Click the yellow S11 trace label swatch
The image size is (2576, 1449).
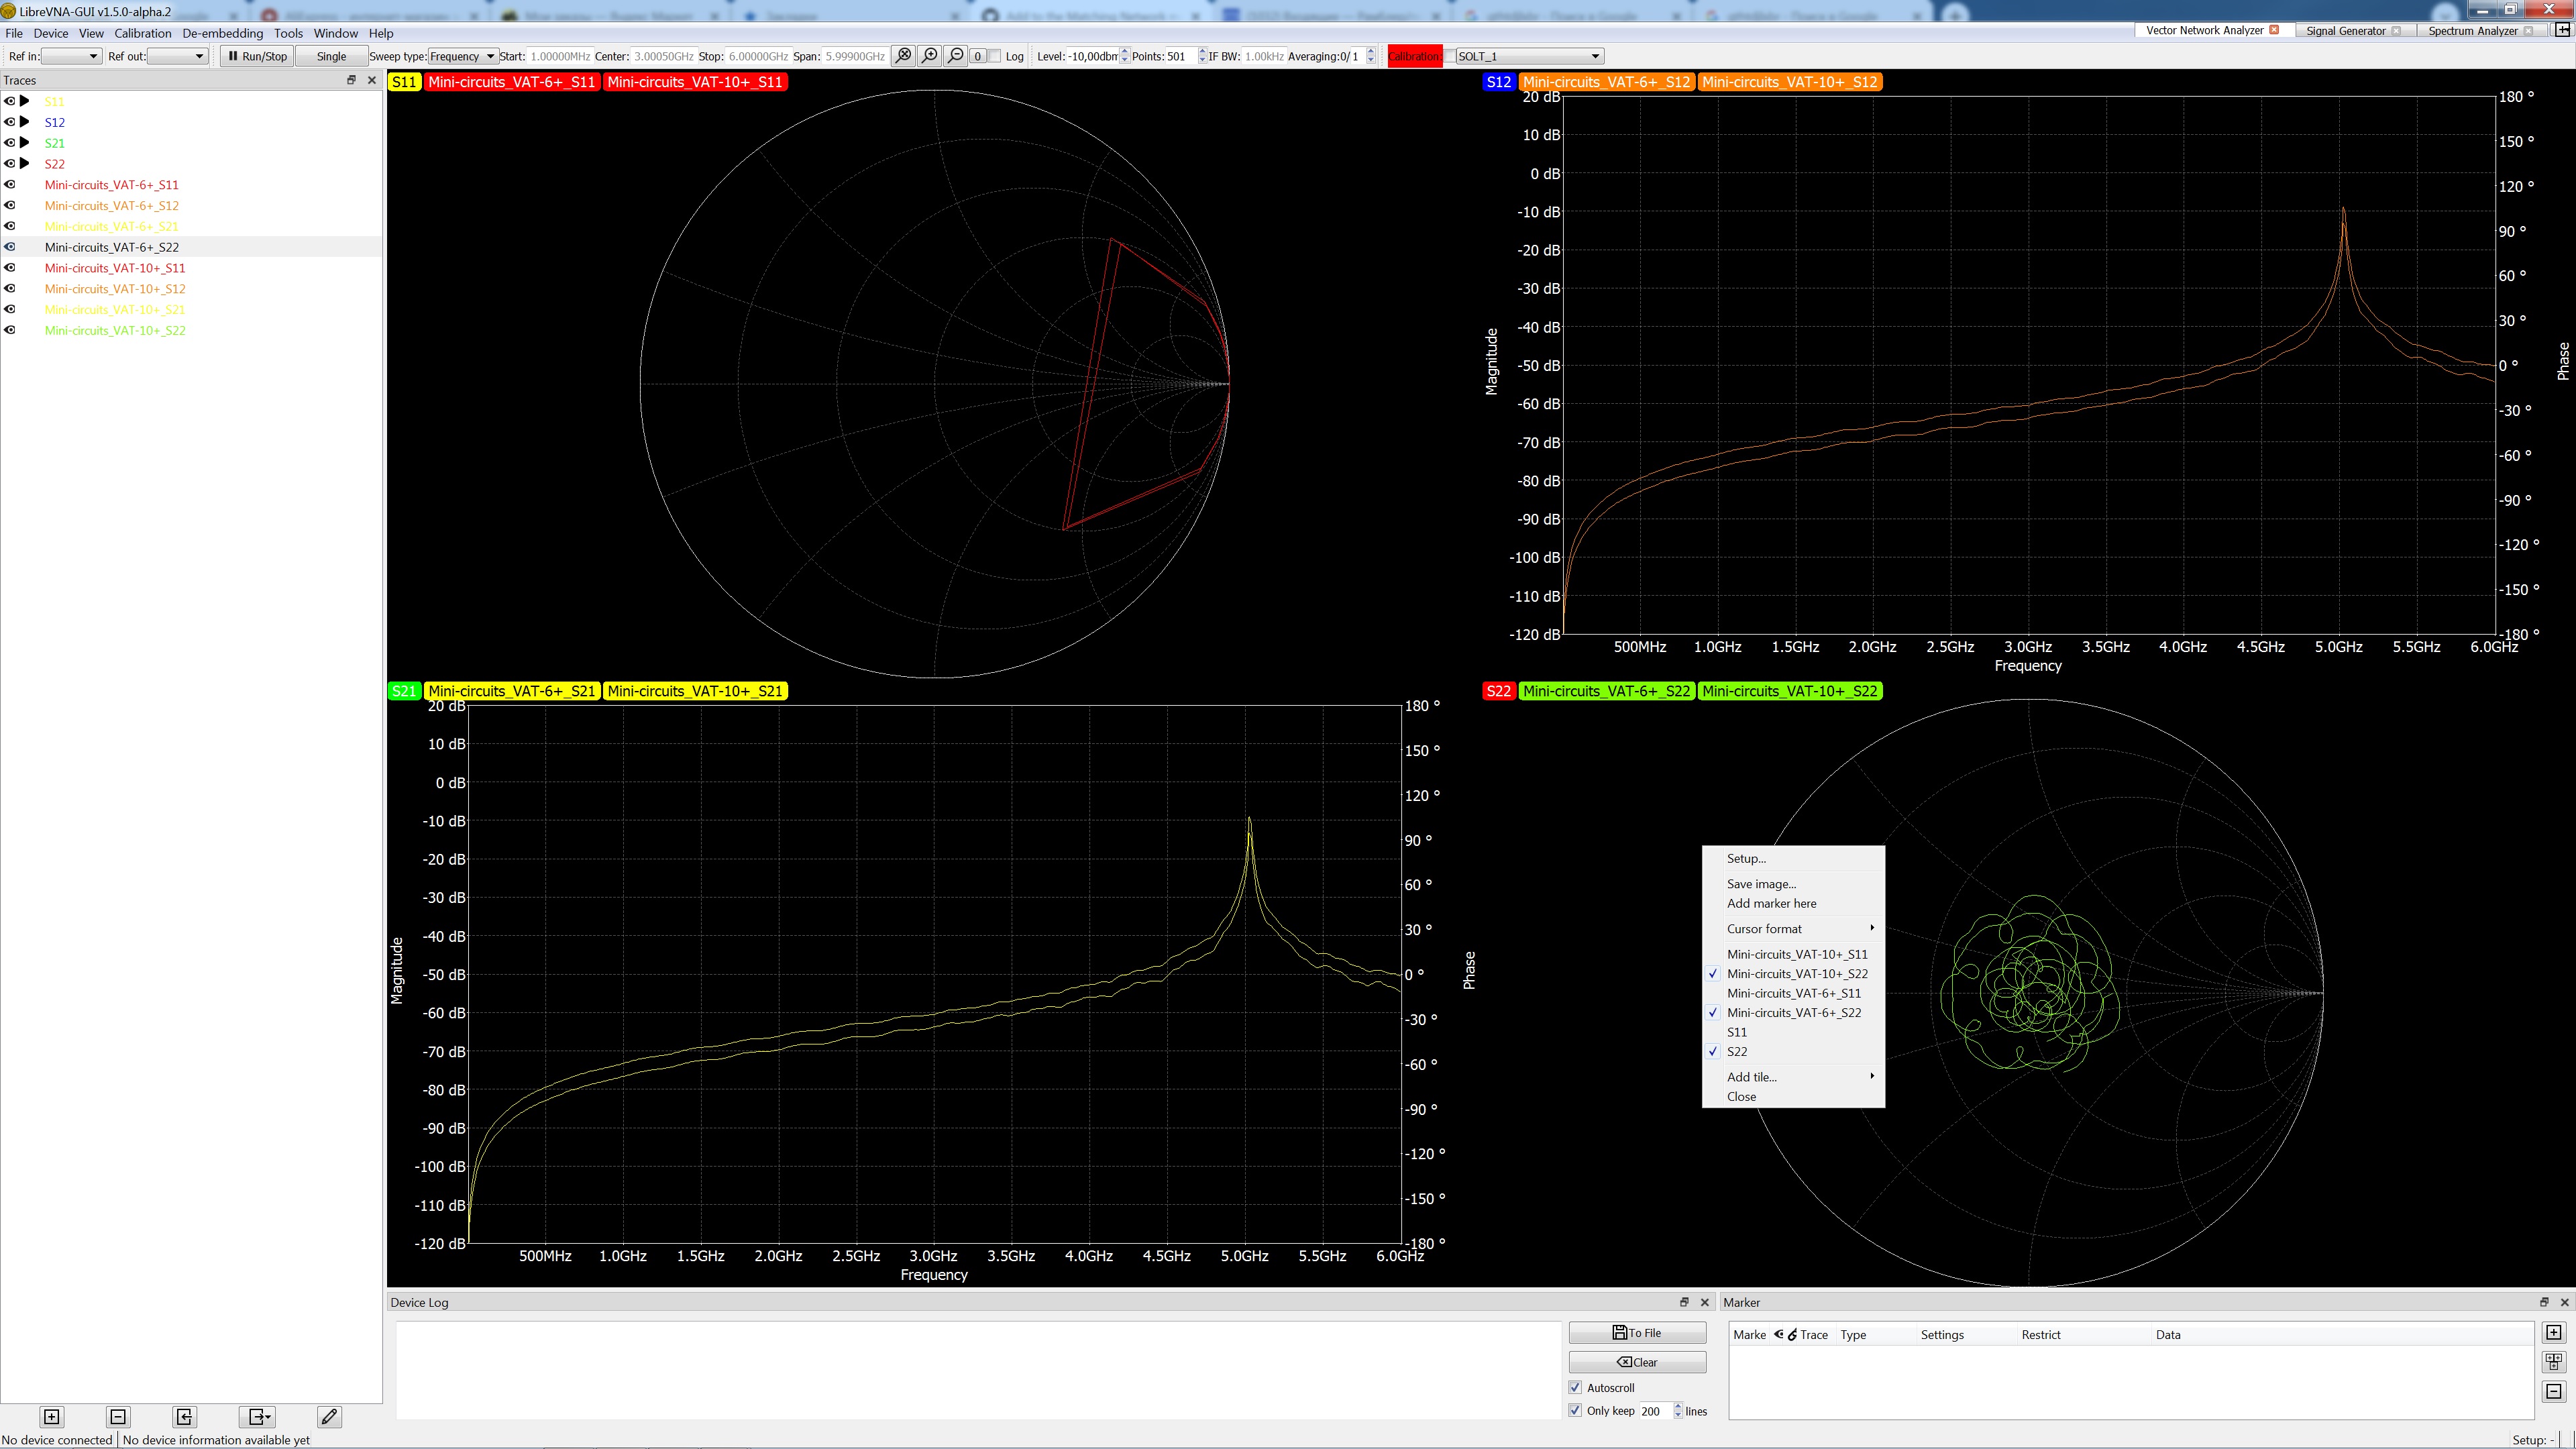click(404, 82)
